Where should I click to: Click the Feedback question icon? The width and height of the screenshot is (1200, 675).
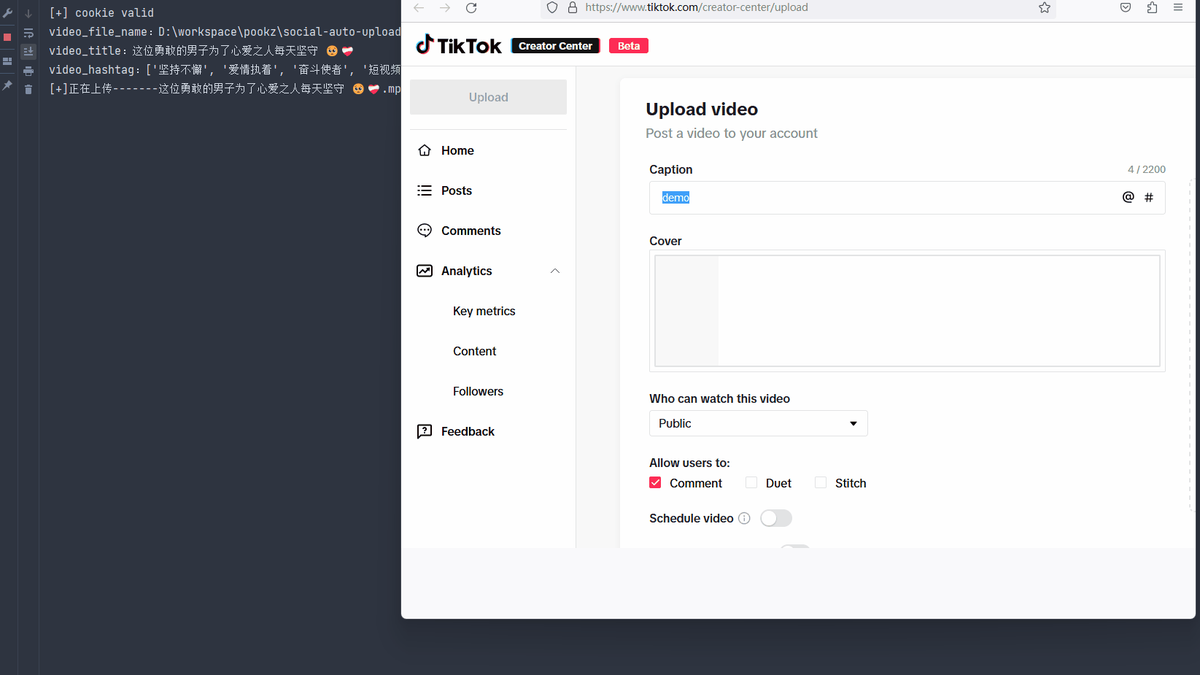(424, 431)
